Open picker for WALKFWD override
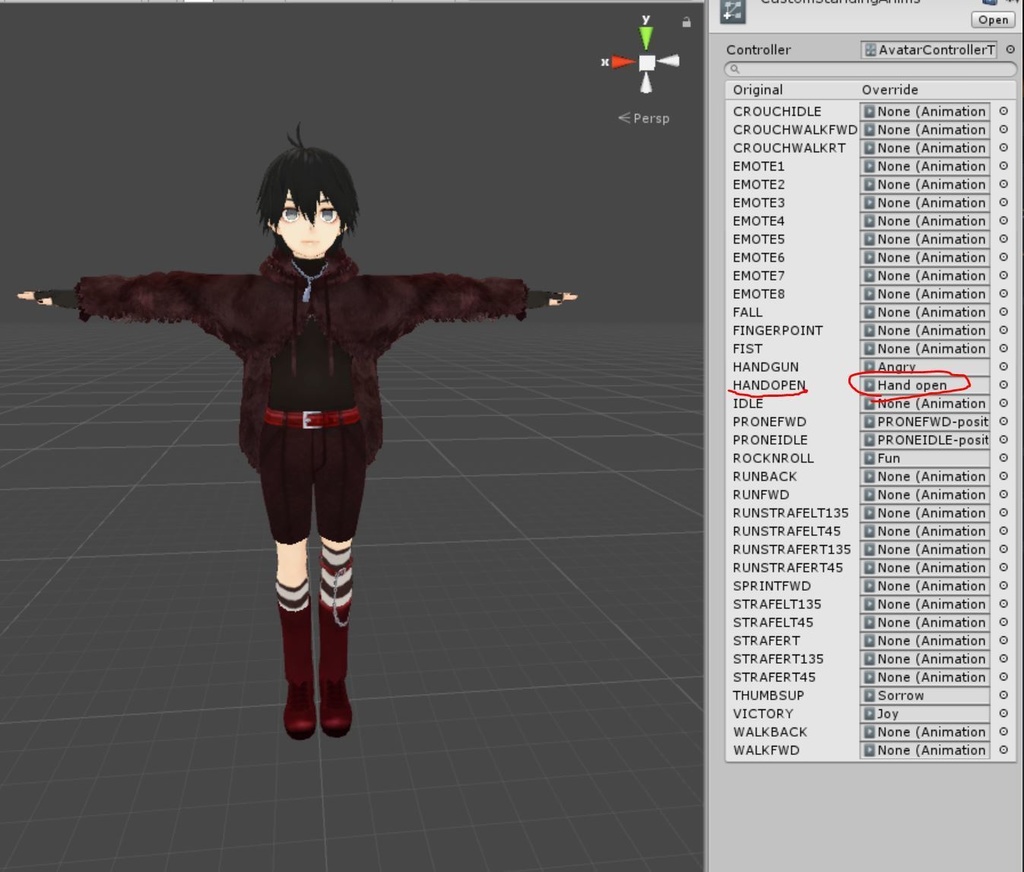 pos(1004,751)
